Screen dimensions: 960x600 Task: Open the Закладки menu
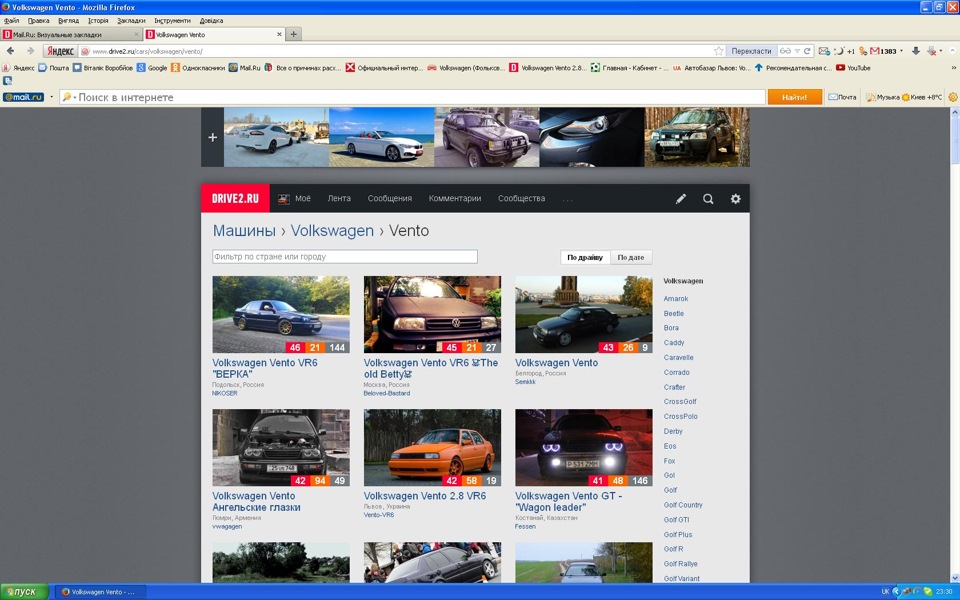pos(131,20)
